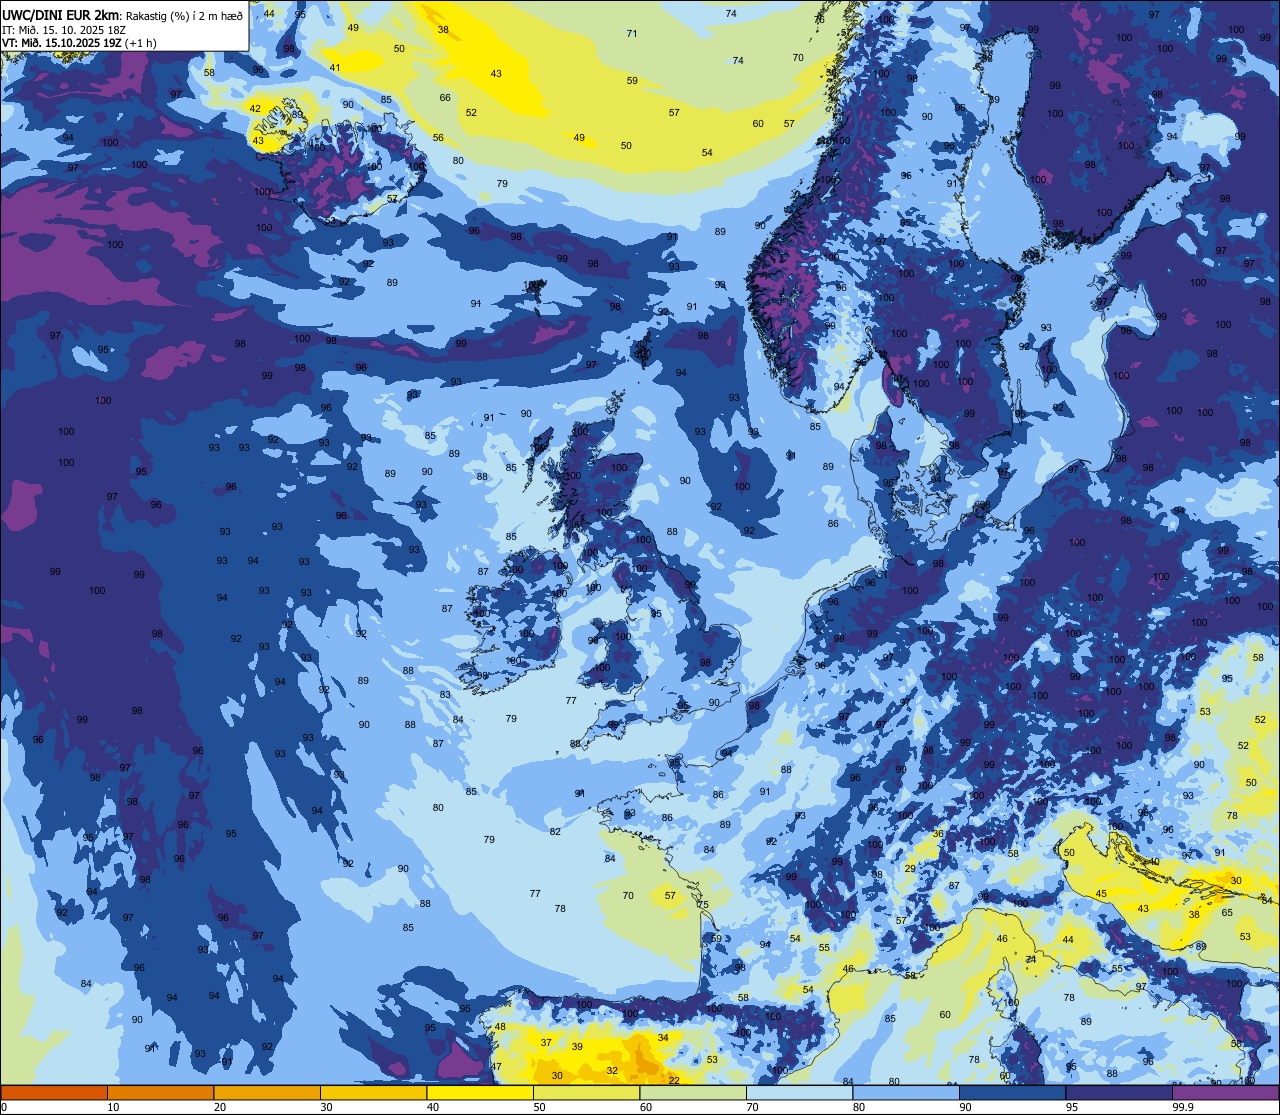Click the '45' humidity value near the Adriatic
1280x1115 pixels.
(1101, 893)
